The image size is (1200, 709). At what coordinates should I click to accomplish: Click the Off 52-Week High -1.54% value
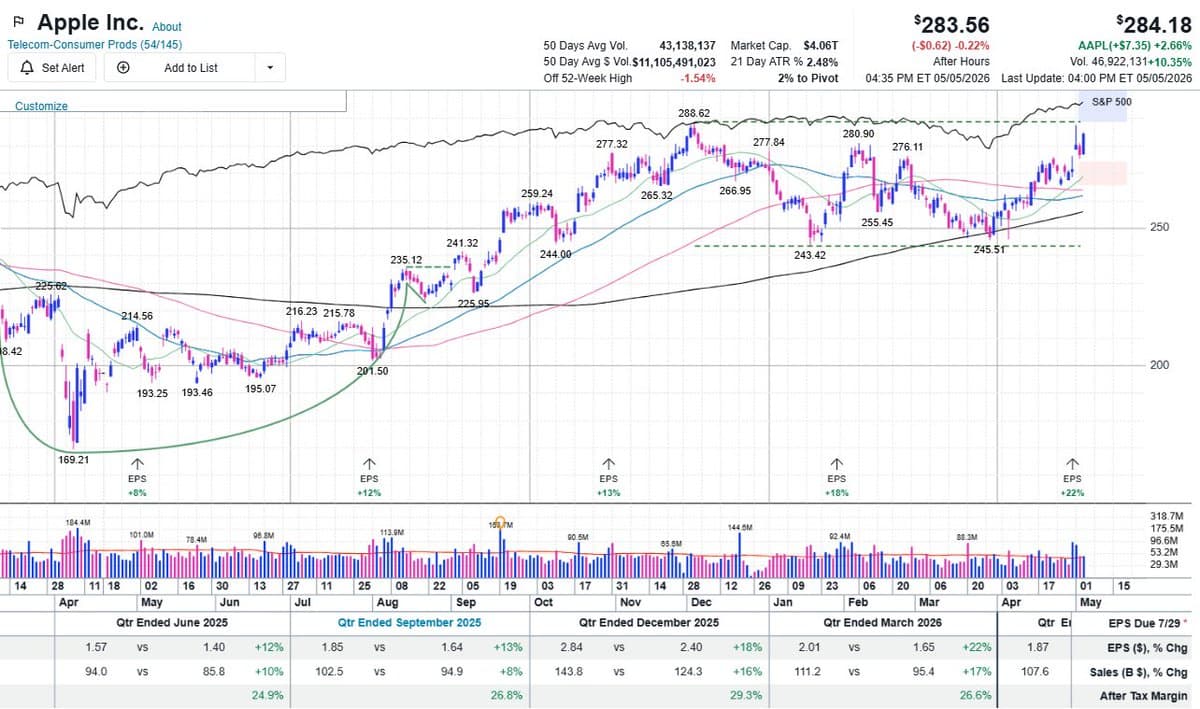click(x=698, y=78)
